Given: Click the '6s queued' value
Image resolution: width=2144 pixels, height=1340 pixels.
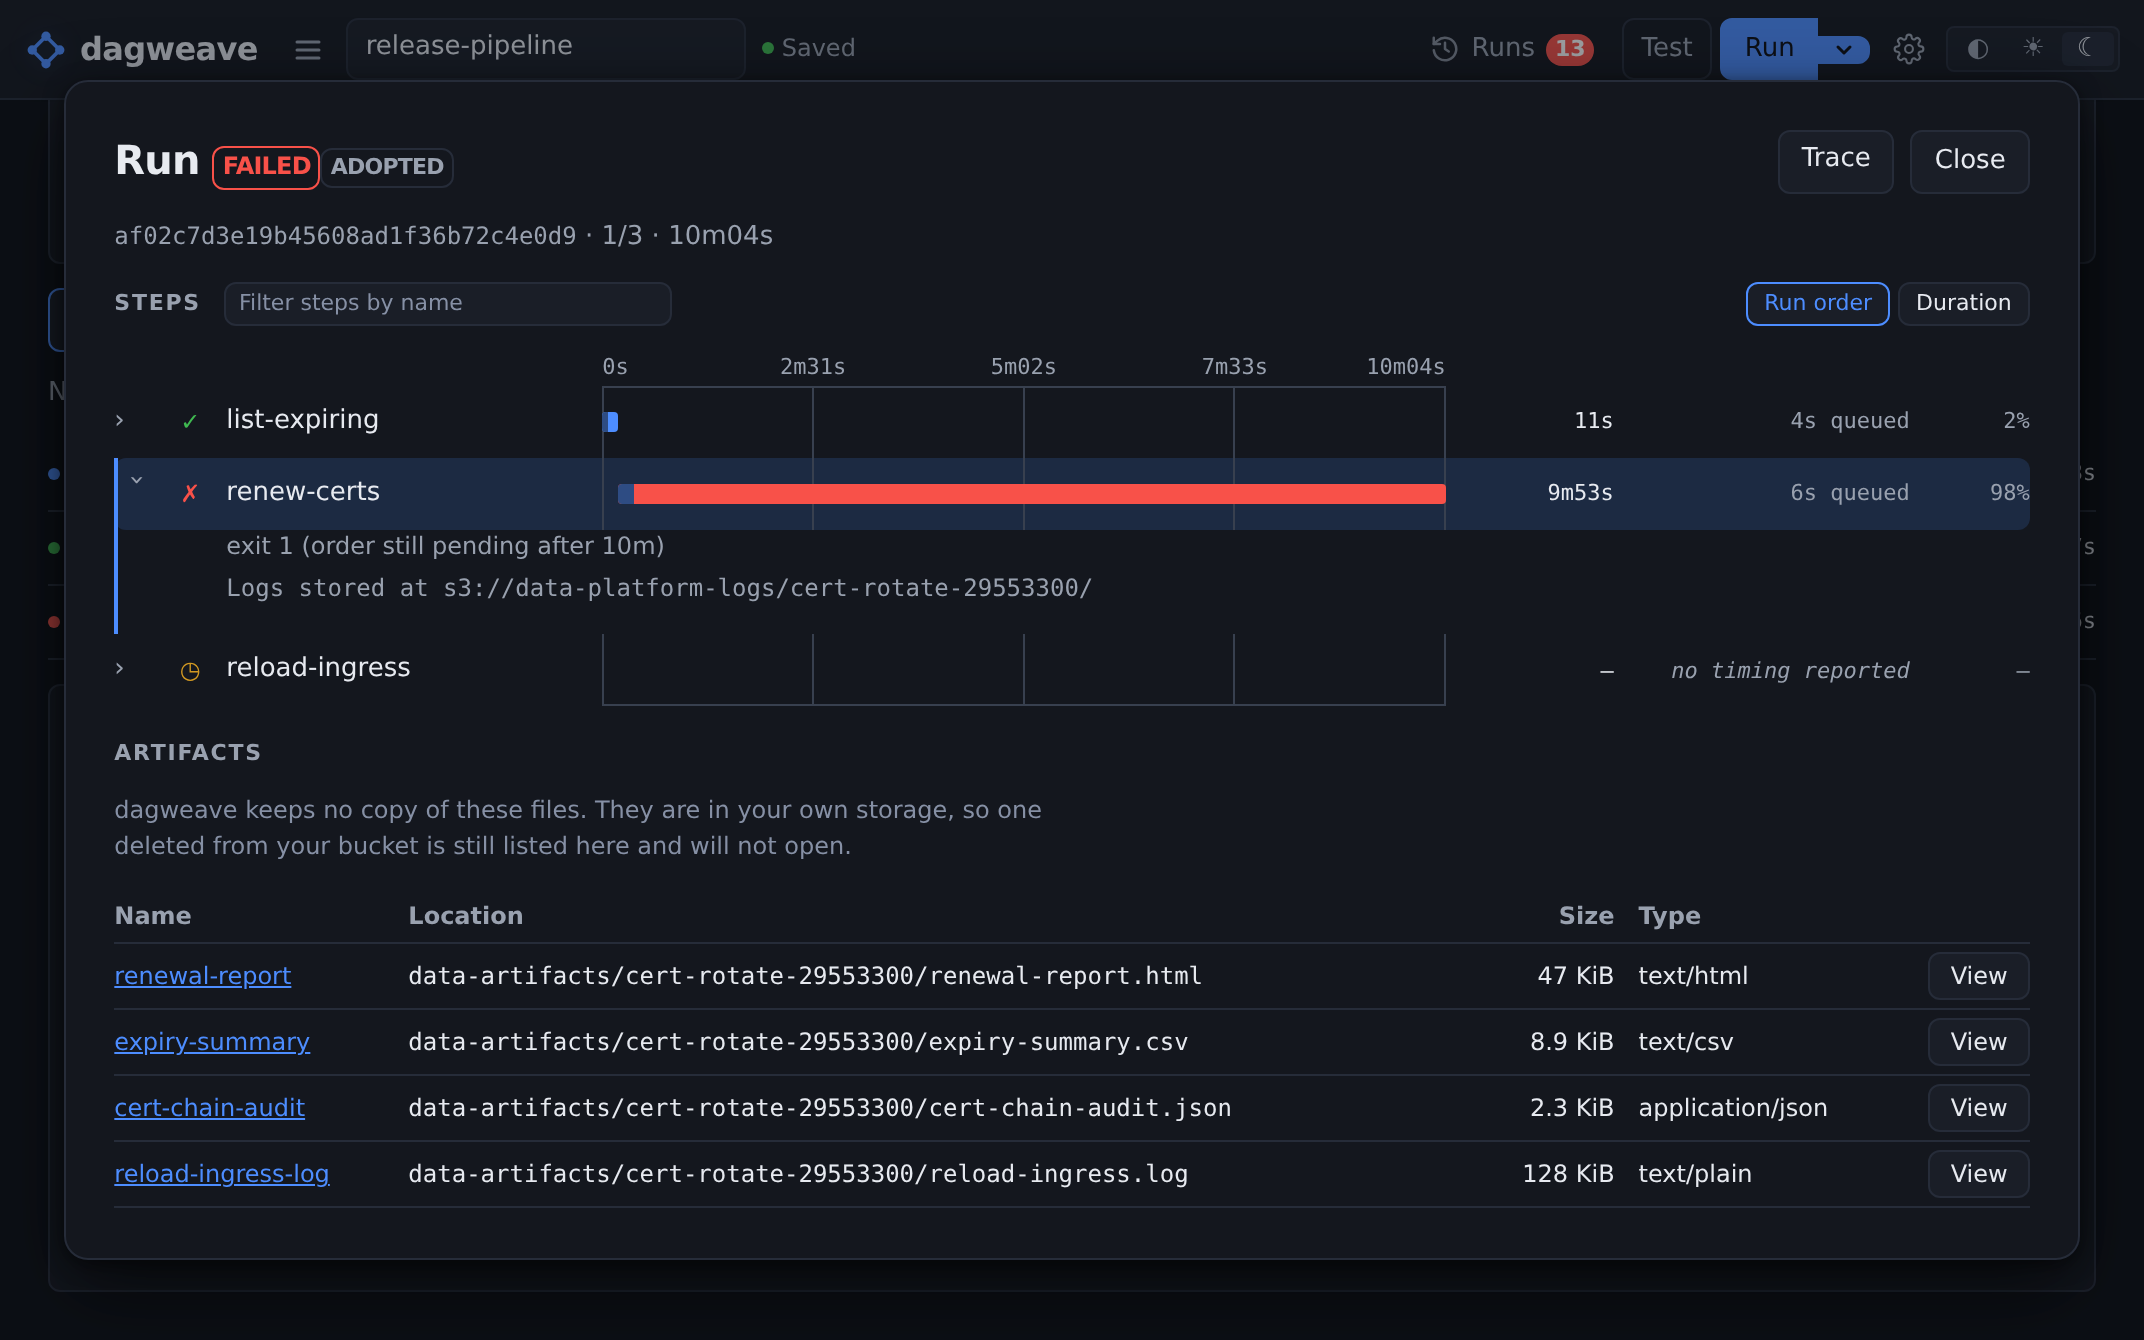Looking at the screenshot, I should click(1849, 493).
